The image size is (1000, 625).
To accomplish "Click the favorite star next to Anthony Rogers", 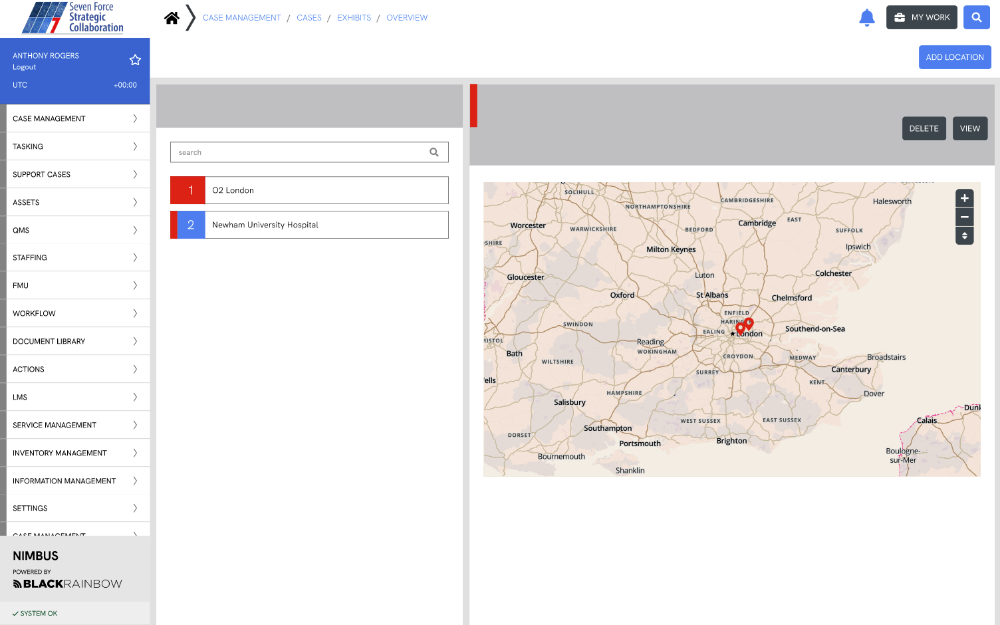I will (135, 59).
